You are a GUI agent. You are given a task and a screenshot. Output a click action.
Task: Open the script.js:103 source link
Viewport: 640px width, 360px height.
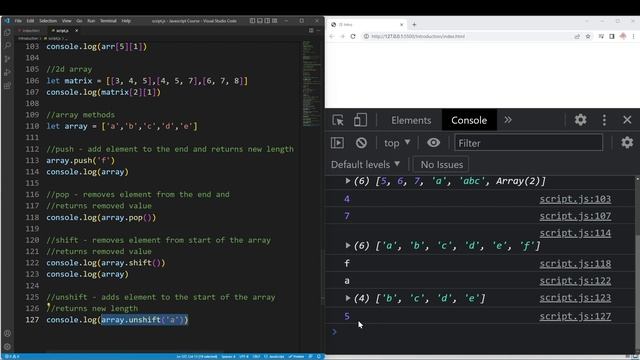[x=575, y=199]
